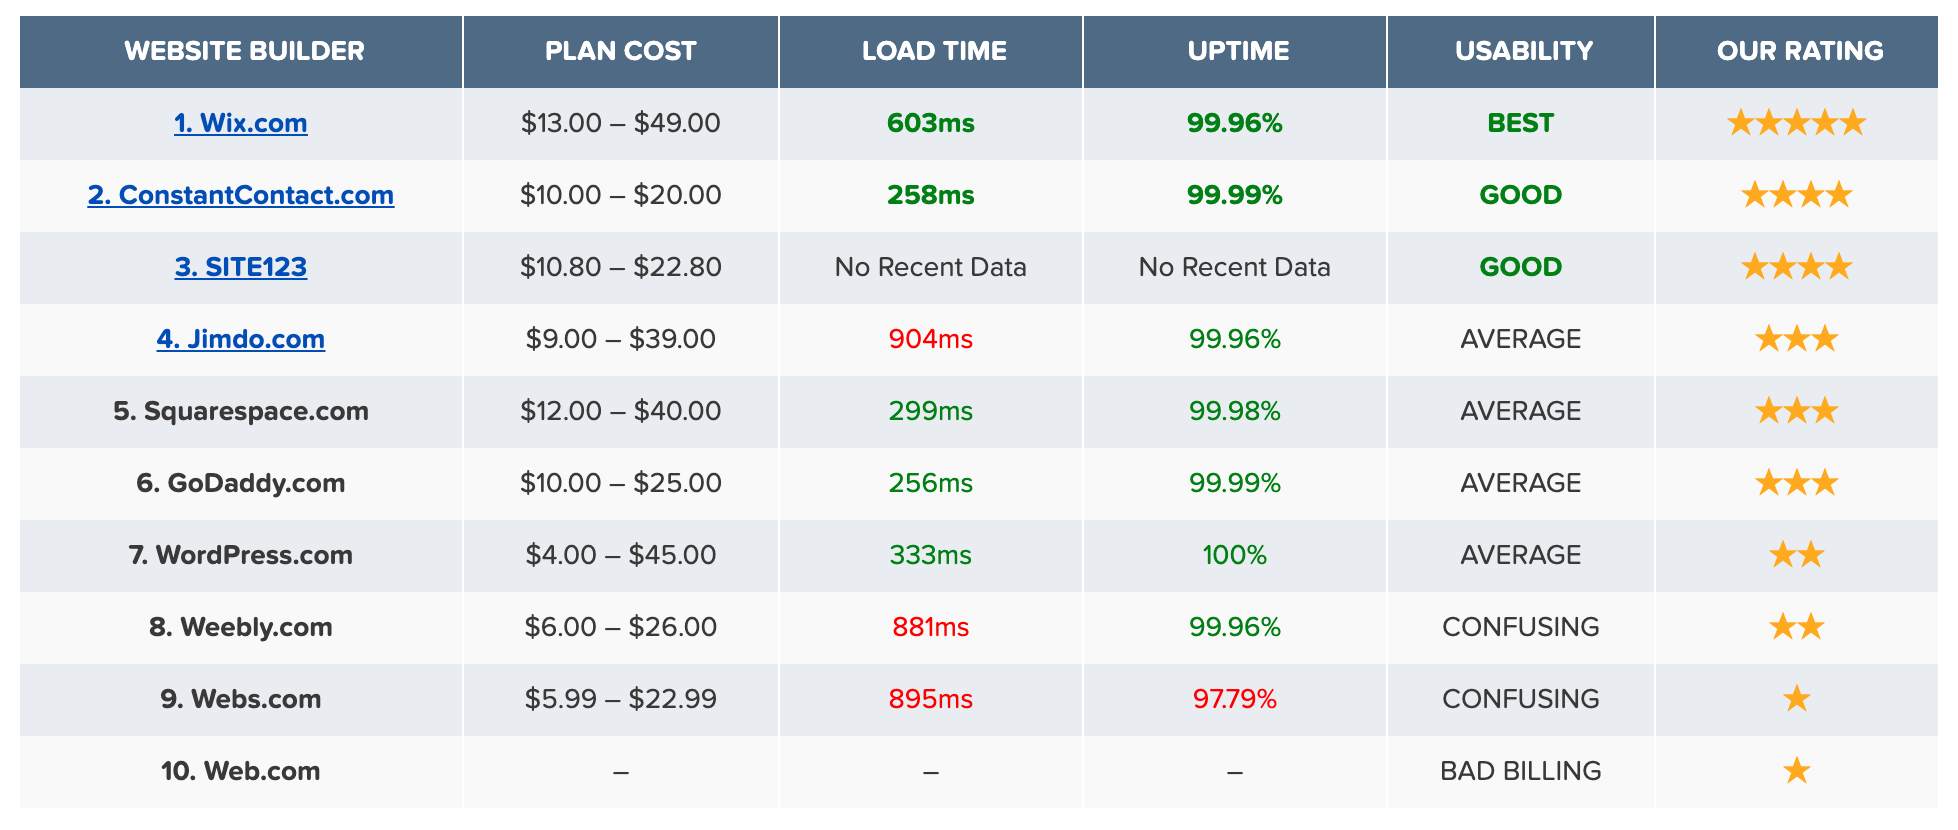Click the red 97.79% uptime value
This screenshot has height=830, width=1958.
[1234, 699]
